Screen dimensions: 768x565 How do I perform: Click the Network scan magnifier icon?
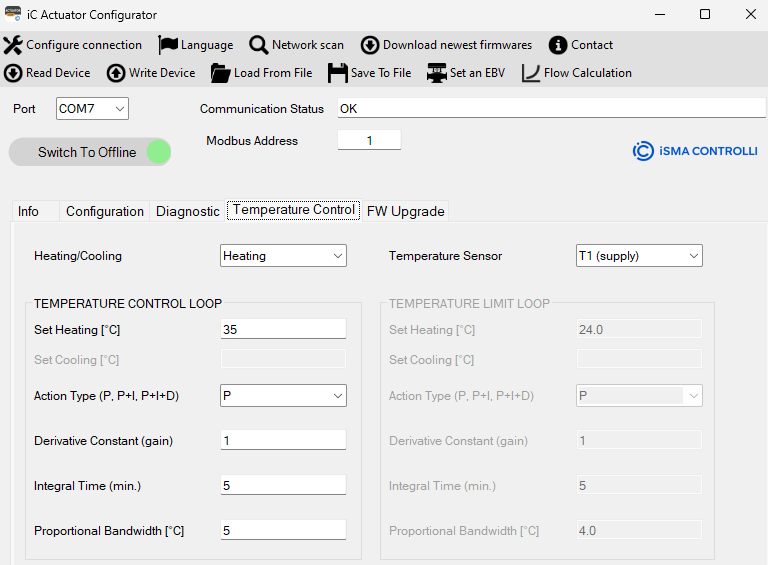(258, 45)
